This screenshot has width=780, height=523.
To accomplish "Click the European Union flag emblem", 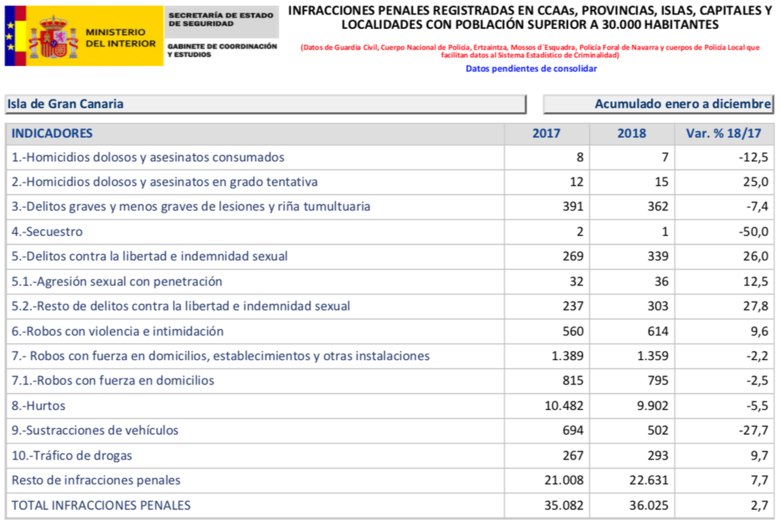I will (10, 36).
